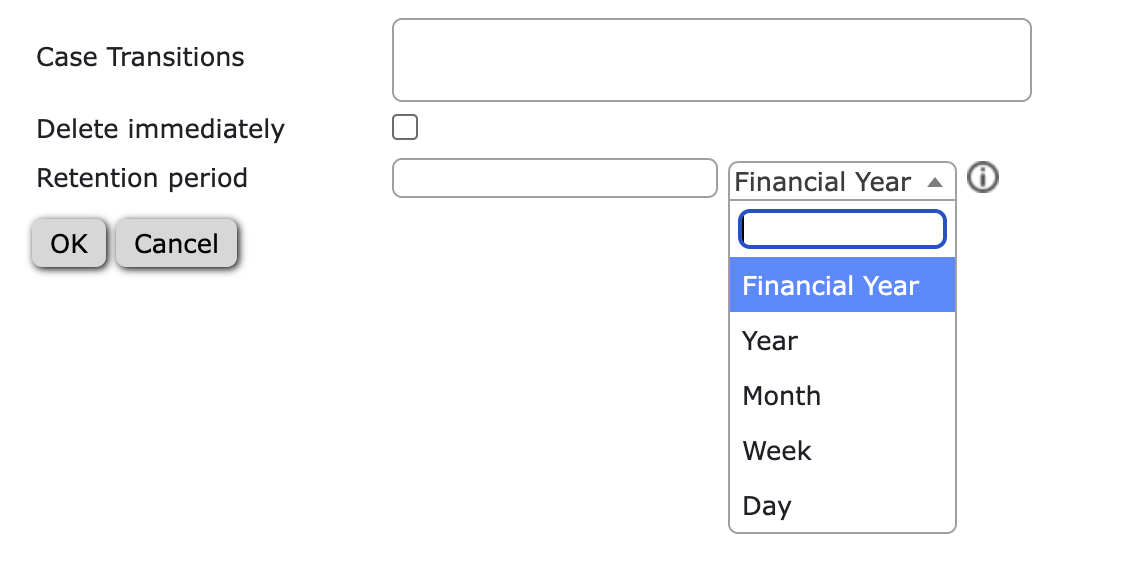Screen dimensions: 1140x562
Task: Focus the Retention period number field
Action: tap(555, 178)
